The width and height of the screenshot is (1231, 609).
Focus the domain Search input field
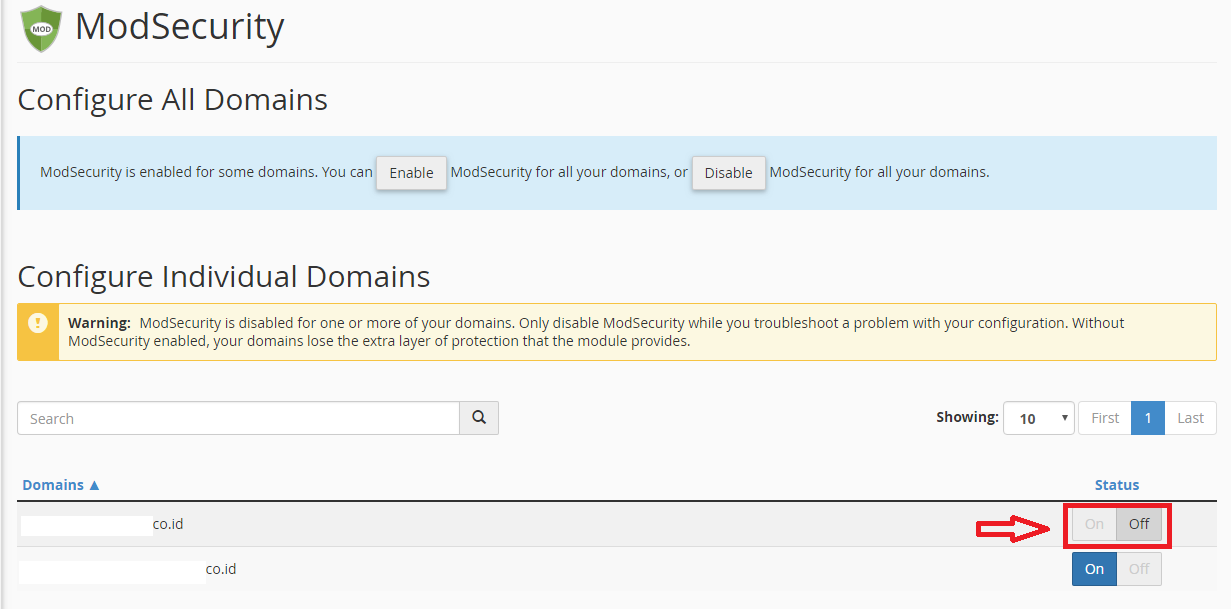pos(238,418)
